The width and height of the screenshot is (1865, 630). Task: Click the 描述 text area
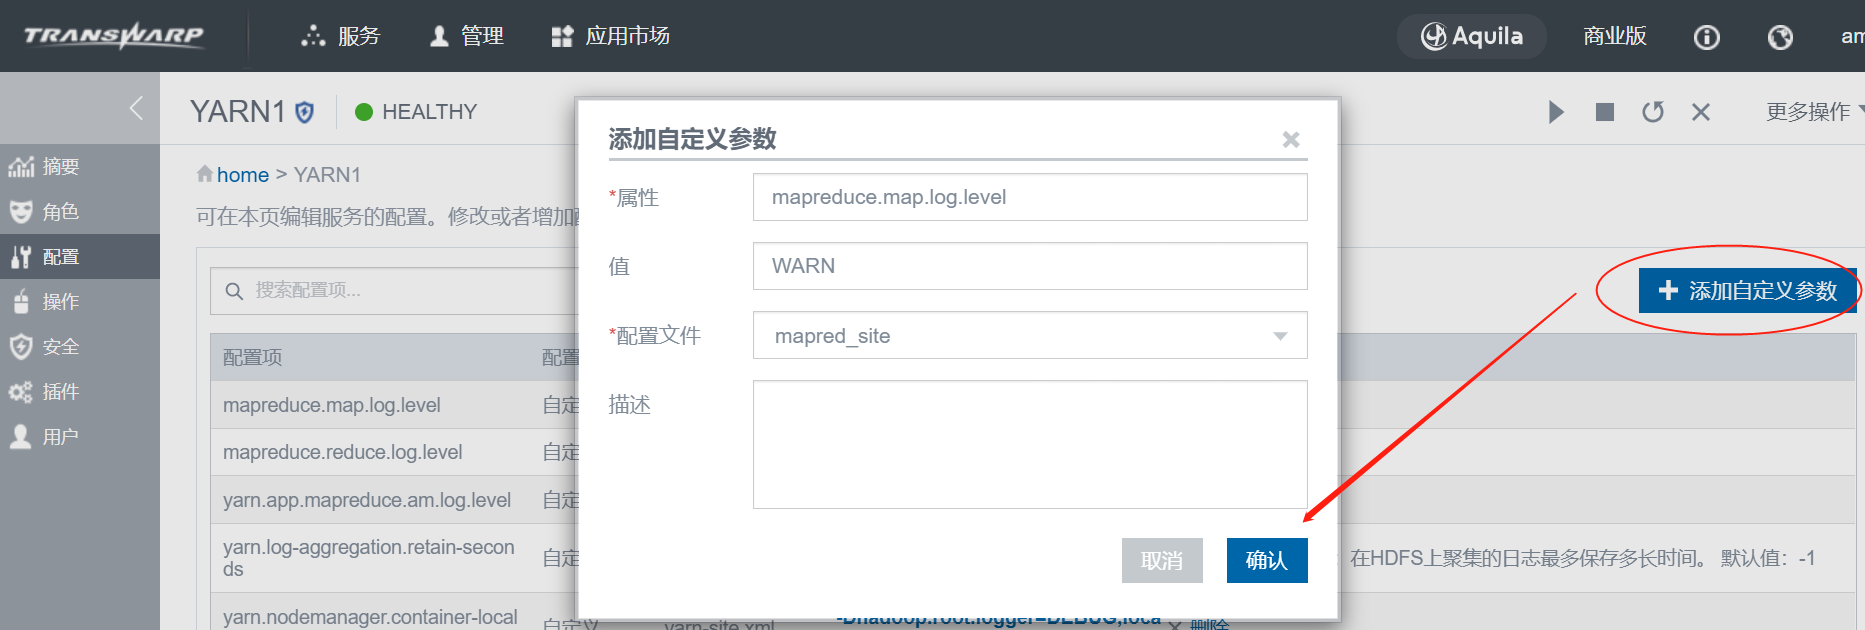[1029, 444]
